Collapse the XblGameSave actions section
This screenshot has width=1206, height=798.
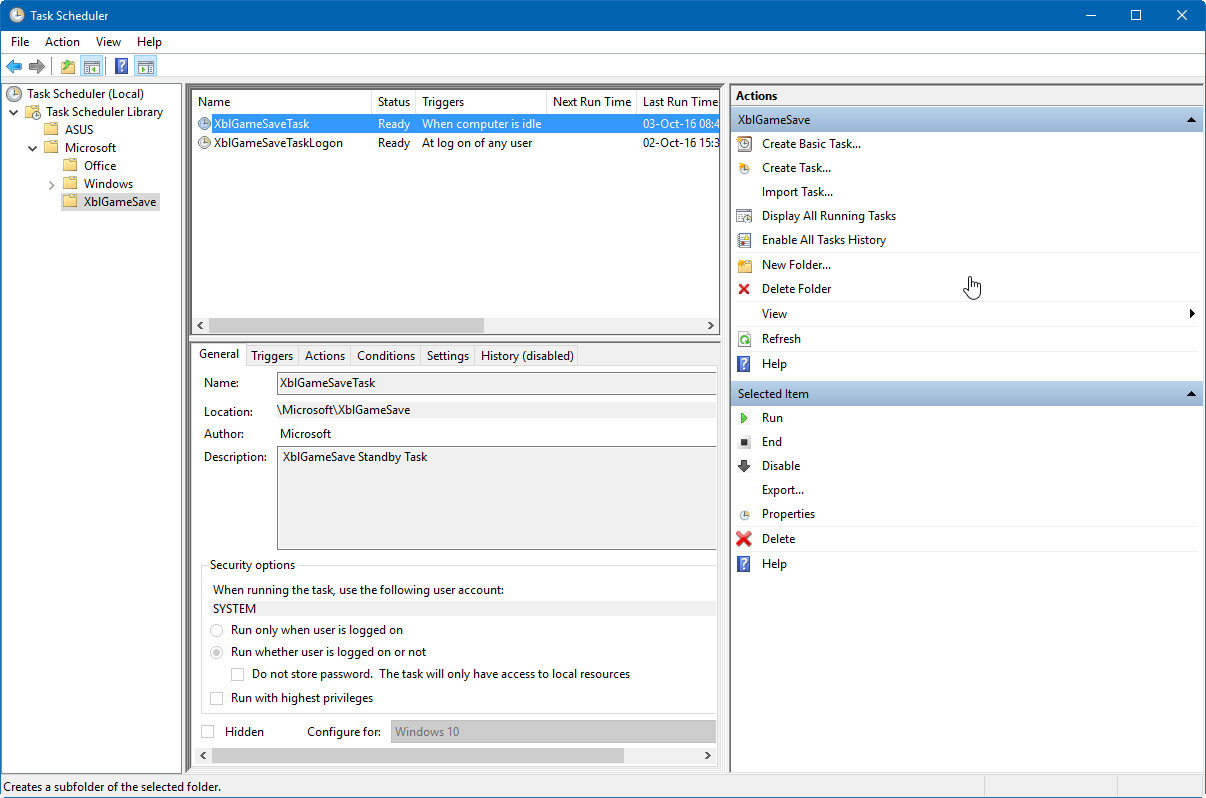point(1191,120)
